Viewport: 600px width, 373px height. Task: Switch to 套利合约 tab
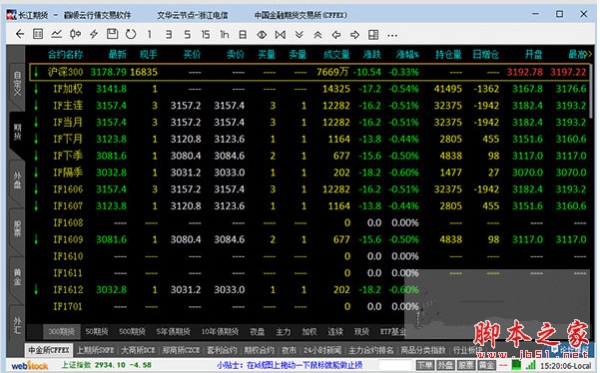(x=222, y=350)
